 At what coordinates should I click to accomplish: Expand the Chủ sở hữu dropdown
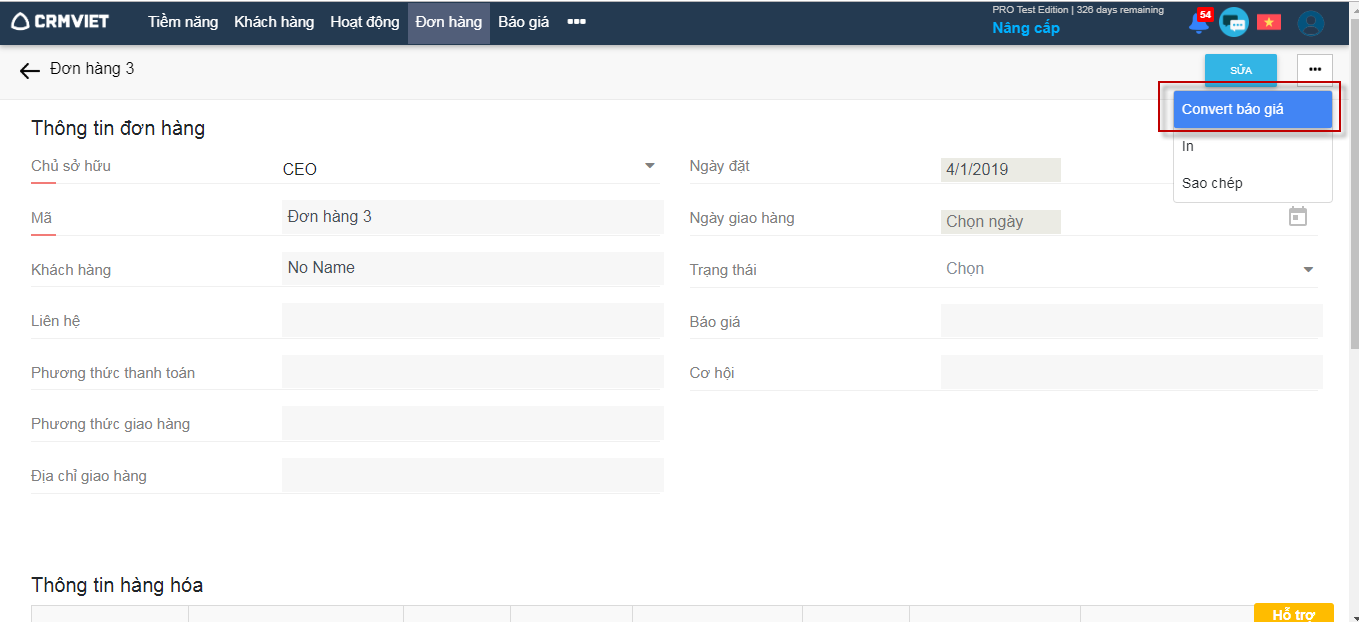[x=649, y=166]
